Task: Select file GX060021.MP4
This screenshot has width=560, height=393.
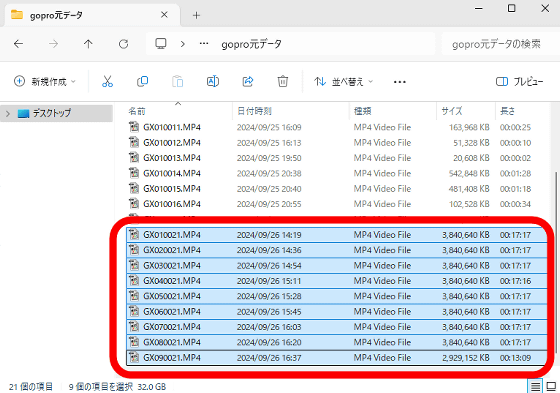Action: [x=336, y=312]
